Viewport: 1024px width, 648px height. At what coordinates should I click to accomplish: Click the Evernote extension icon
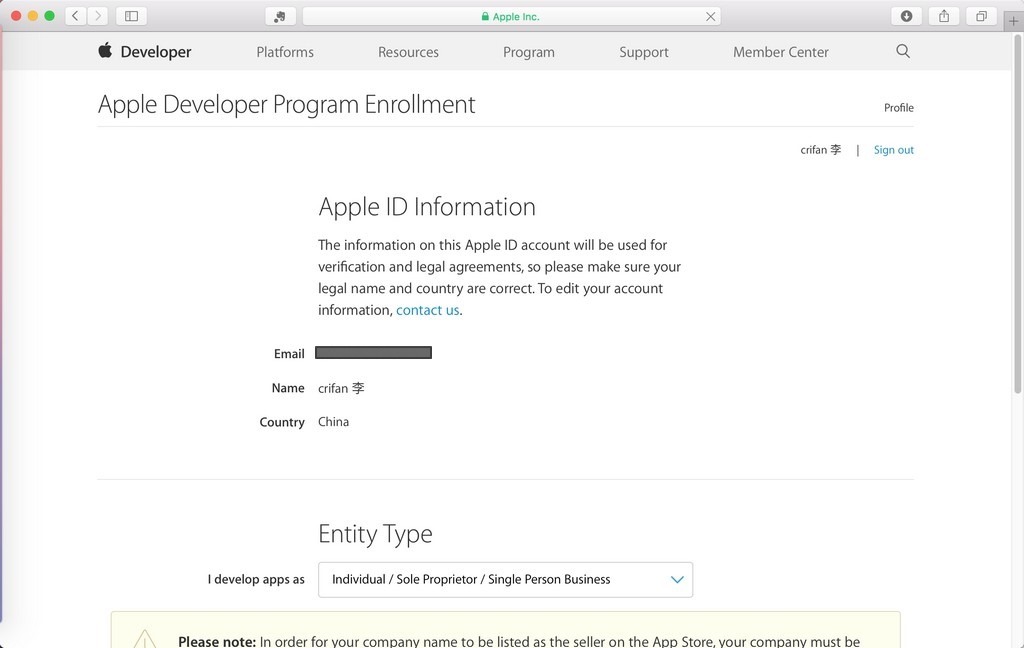coord(280,16)
